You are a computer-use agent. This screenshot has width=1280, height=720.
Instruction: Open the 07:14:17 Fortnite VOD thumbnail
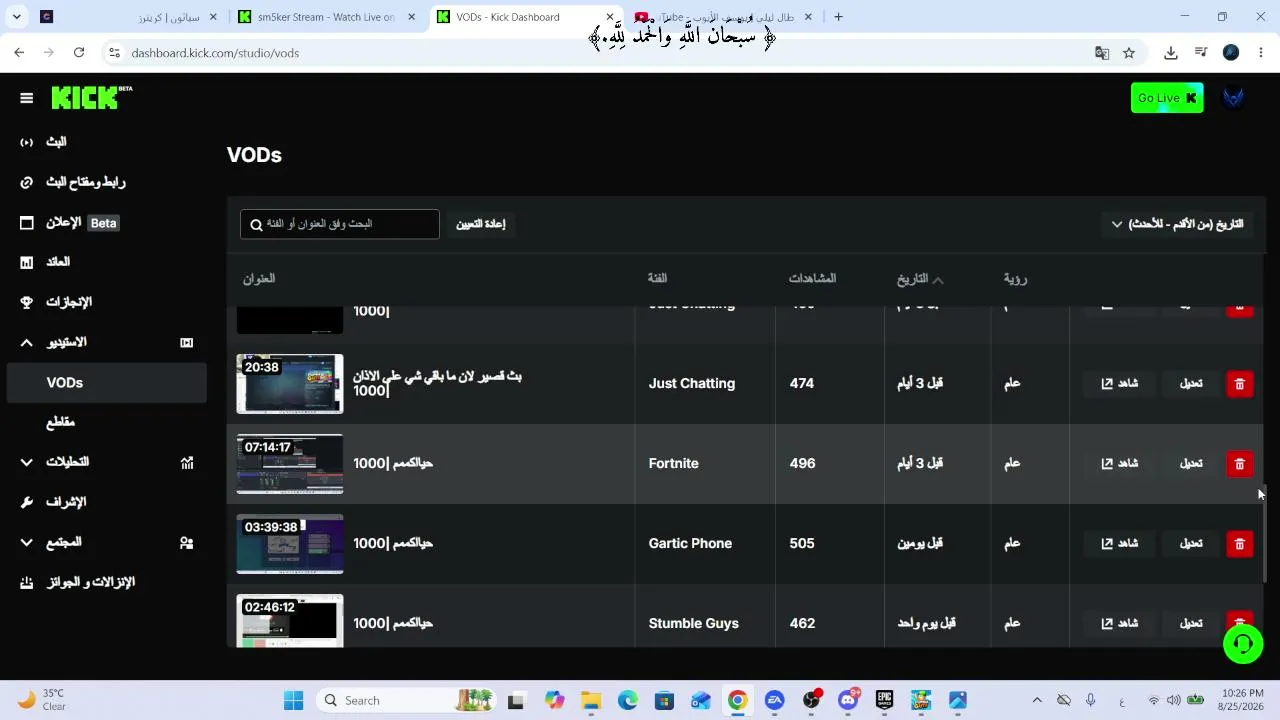point(290,464)
